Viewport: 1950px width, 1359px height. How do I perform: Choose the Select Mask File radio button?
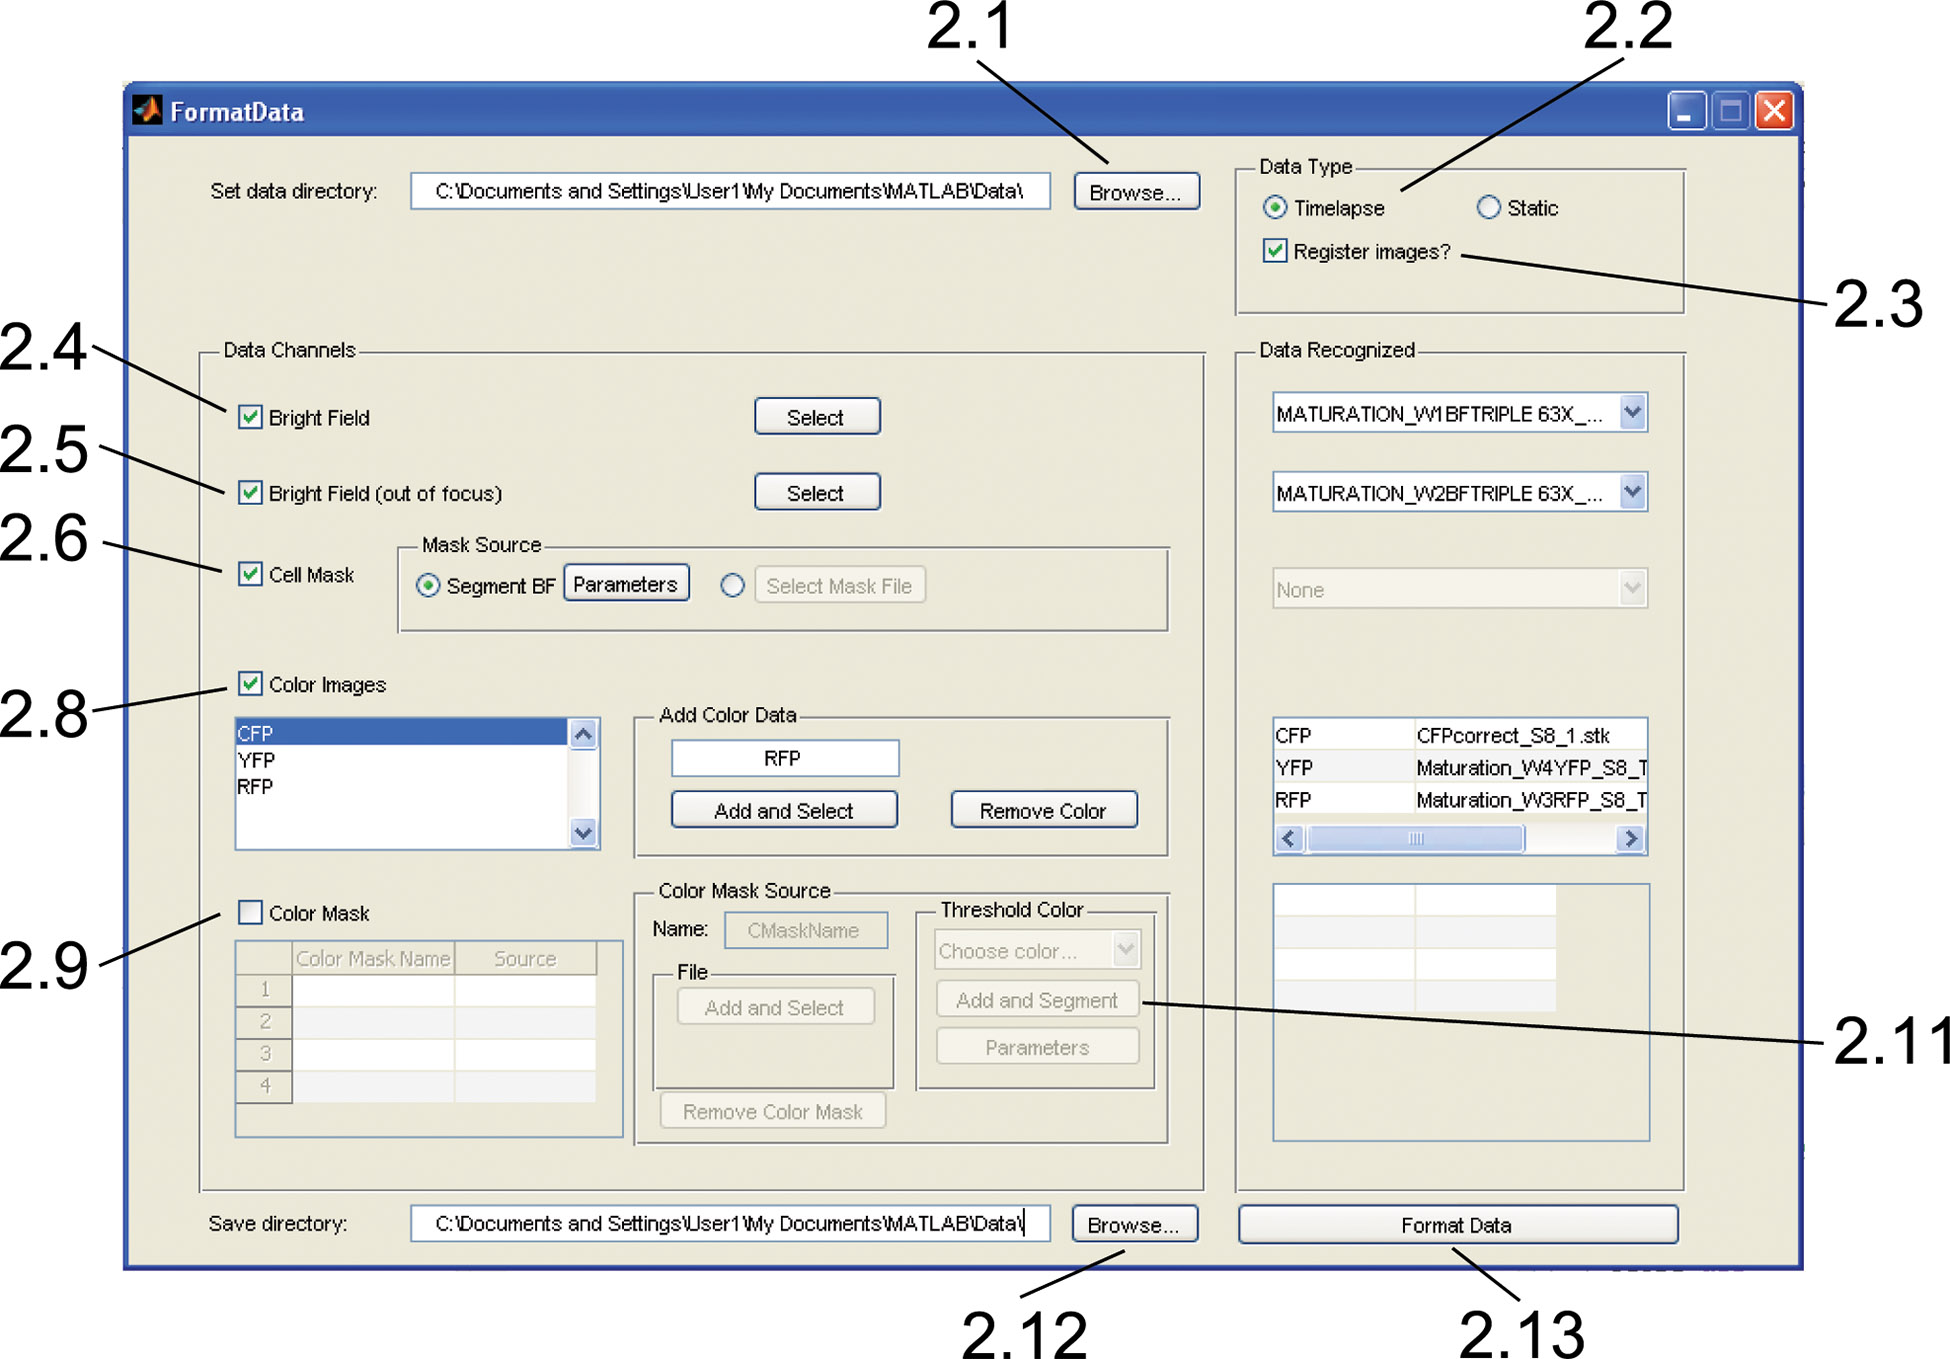(733, 585)
